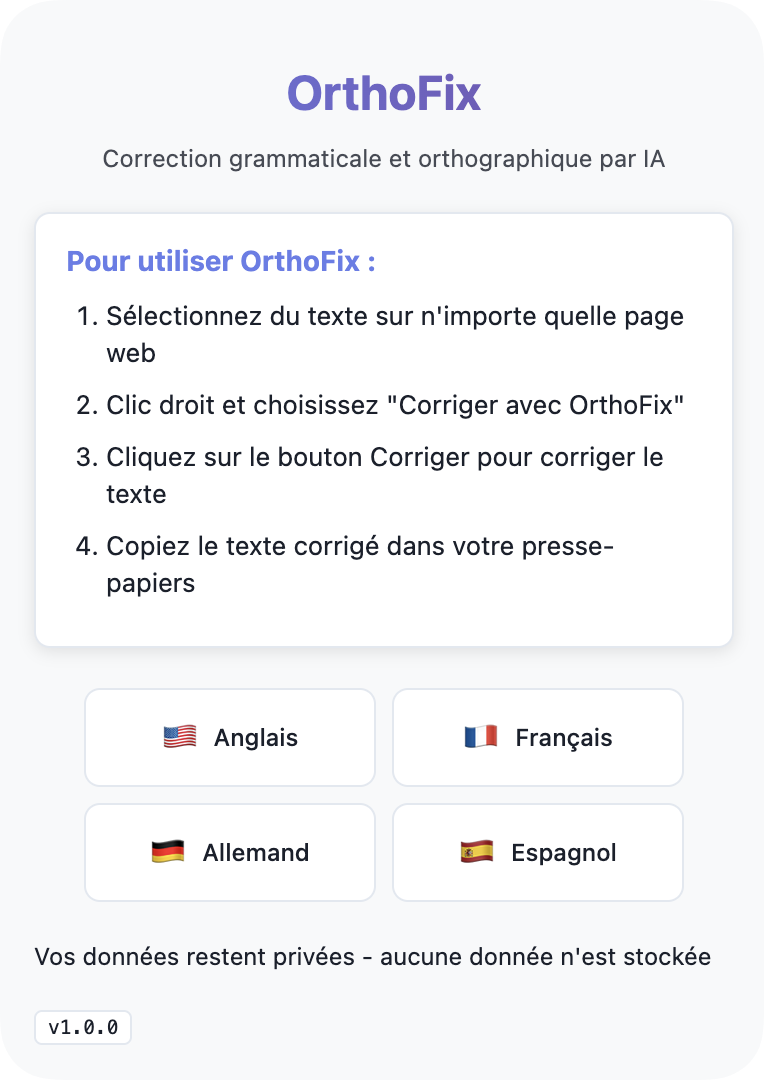Click the "Pour utiliser OrthoFix :" heading
The image size is (764, 1080).
tap(221, 262)
